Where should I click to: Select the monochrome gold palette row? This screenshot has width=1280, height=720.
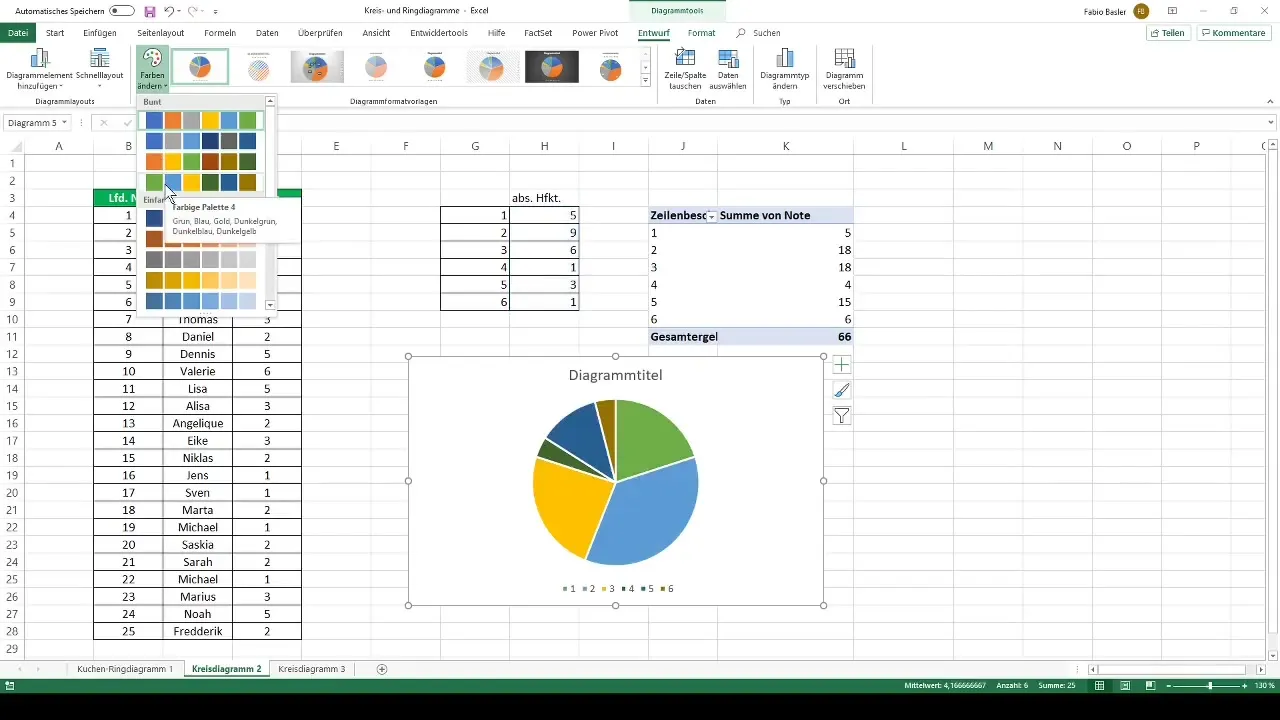[201, 280]
